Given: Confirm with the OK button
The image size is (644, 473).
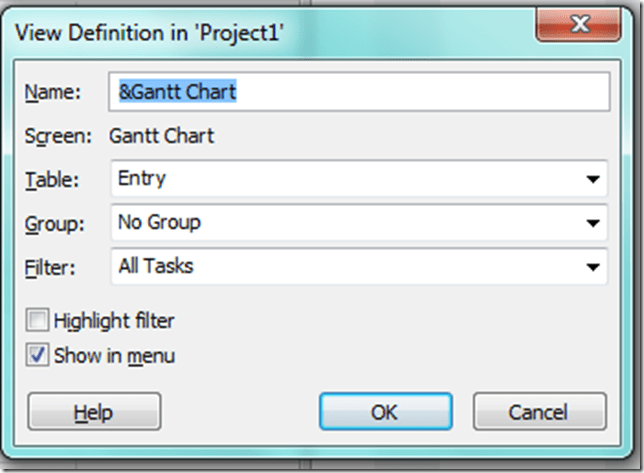Looking at the screenshot, I should point(384,412).
